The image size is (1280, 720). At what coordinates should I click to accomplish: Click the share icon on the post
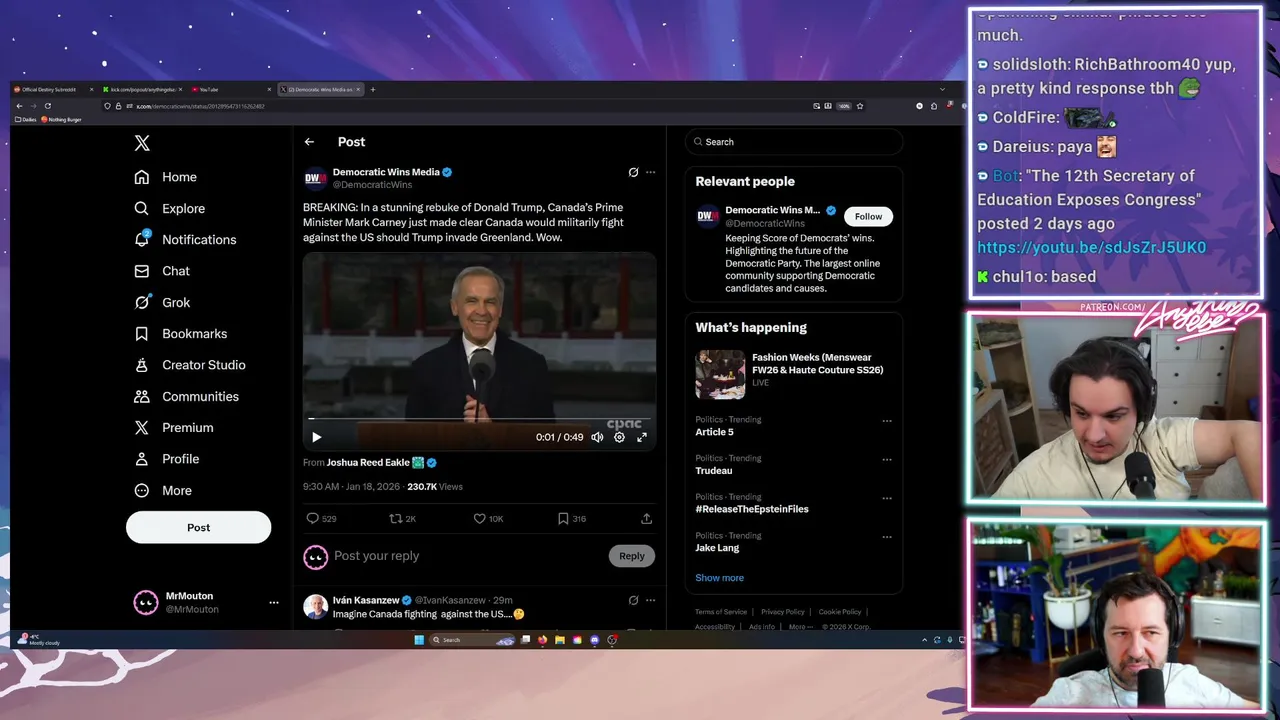pyautogui.click(x=646, y=518)
